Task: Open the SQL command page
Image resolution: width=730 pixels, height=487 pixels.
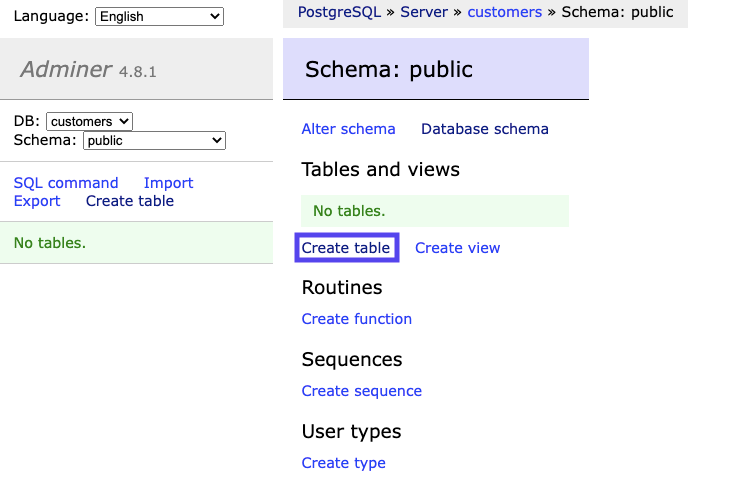Action: 66,183
